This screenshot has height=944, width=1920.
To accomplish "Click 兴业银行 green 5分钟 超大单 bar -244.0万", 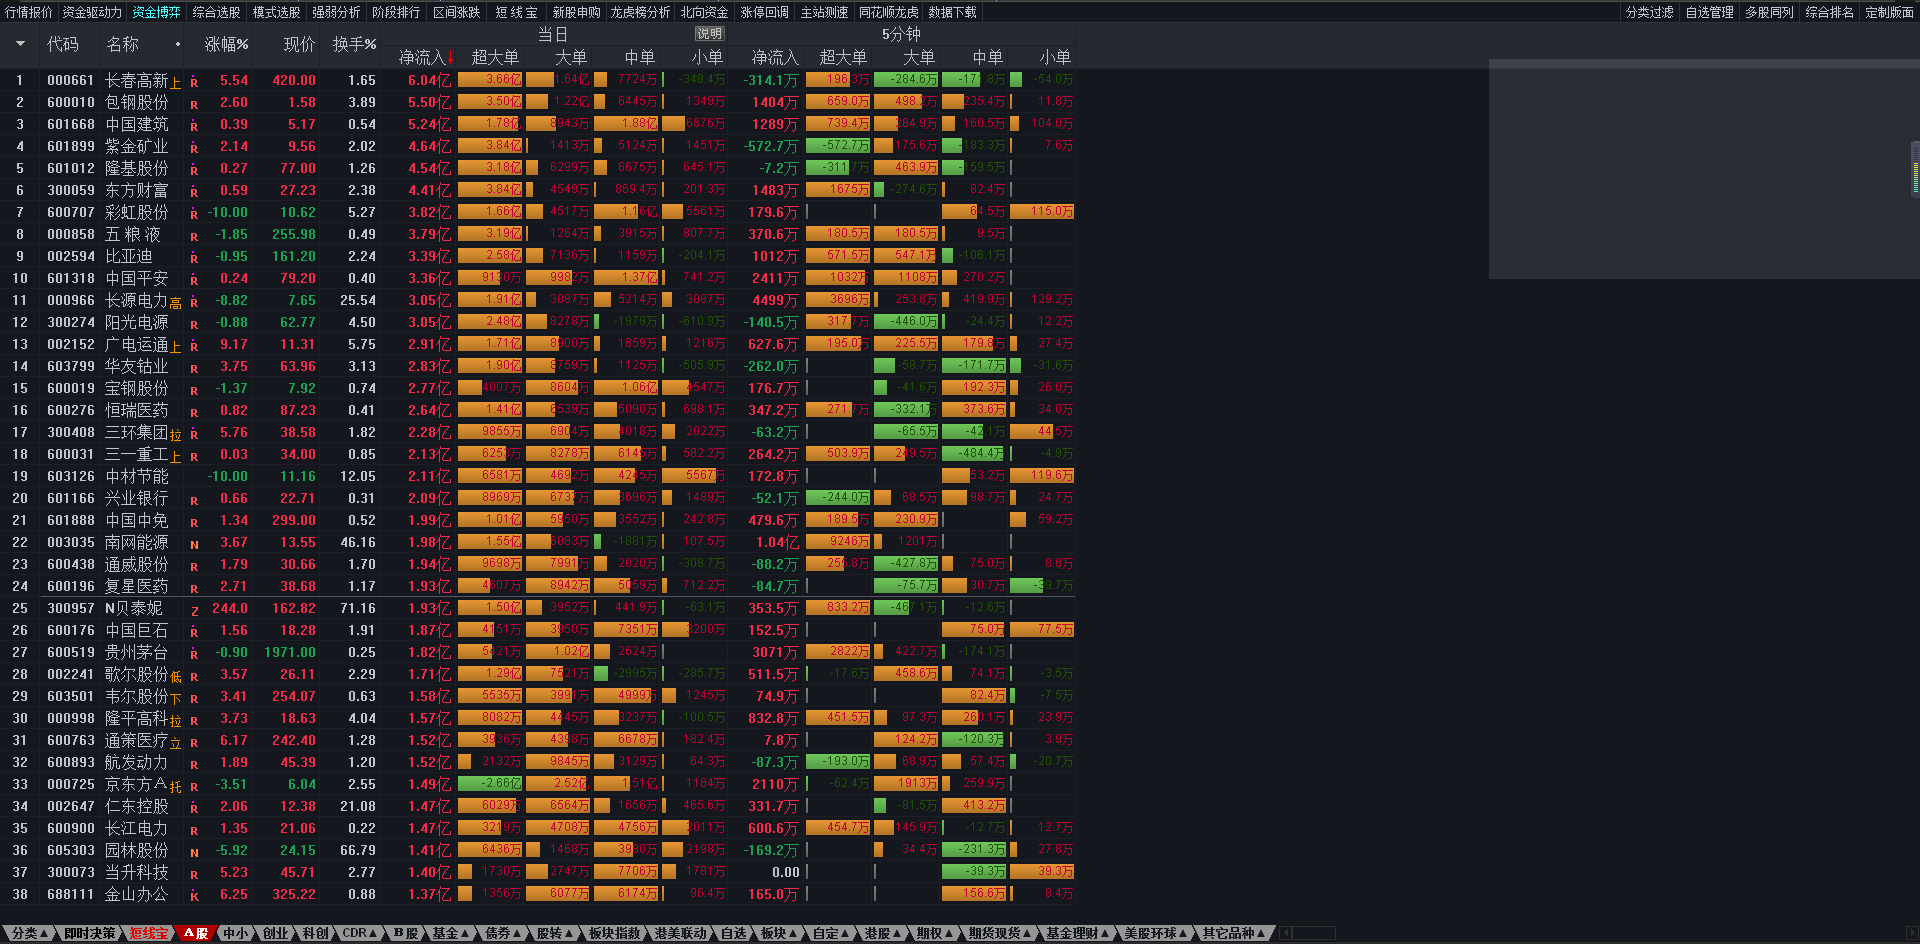I will [838, 498].
